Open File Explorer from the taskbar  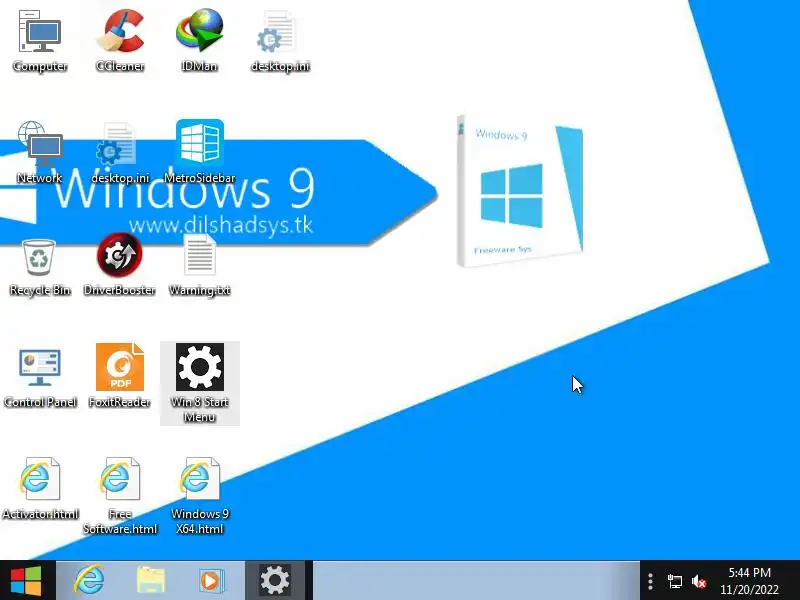click(151, 580)
